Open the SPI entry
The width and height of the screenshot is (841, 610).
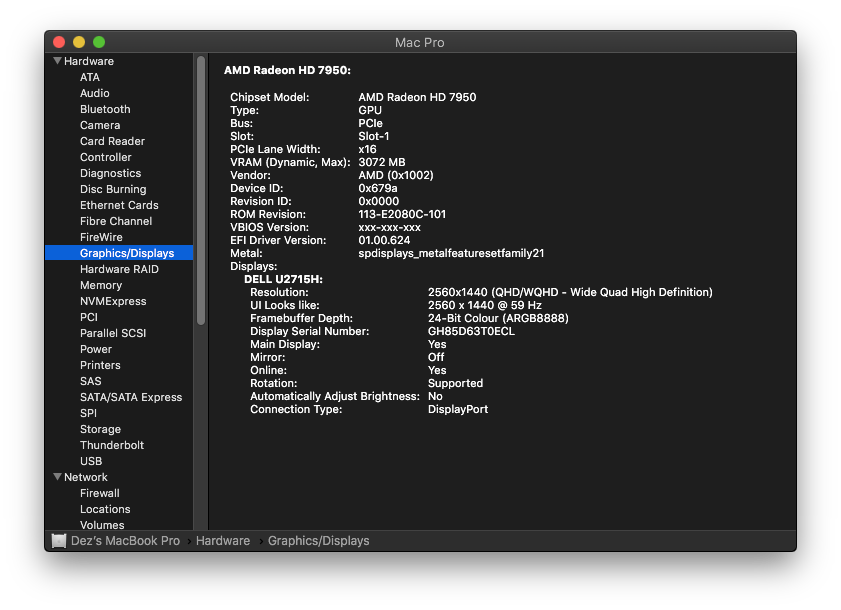[88, 413]
